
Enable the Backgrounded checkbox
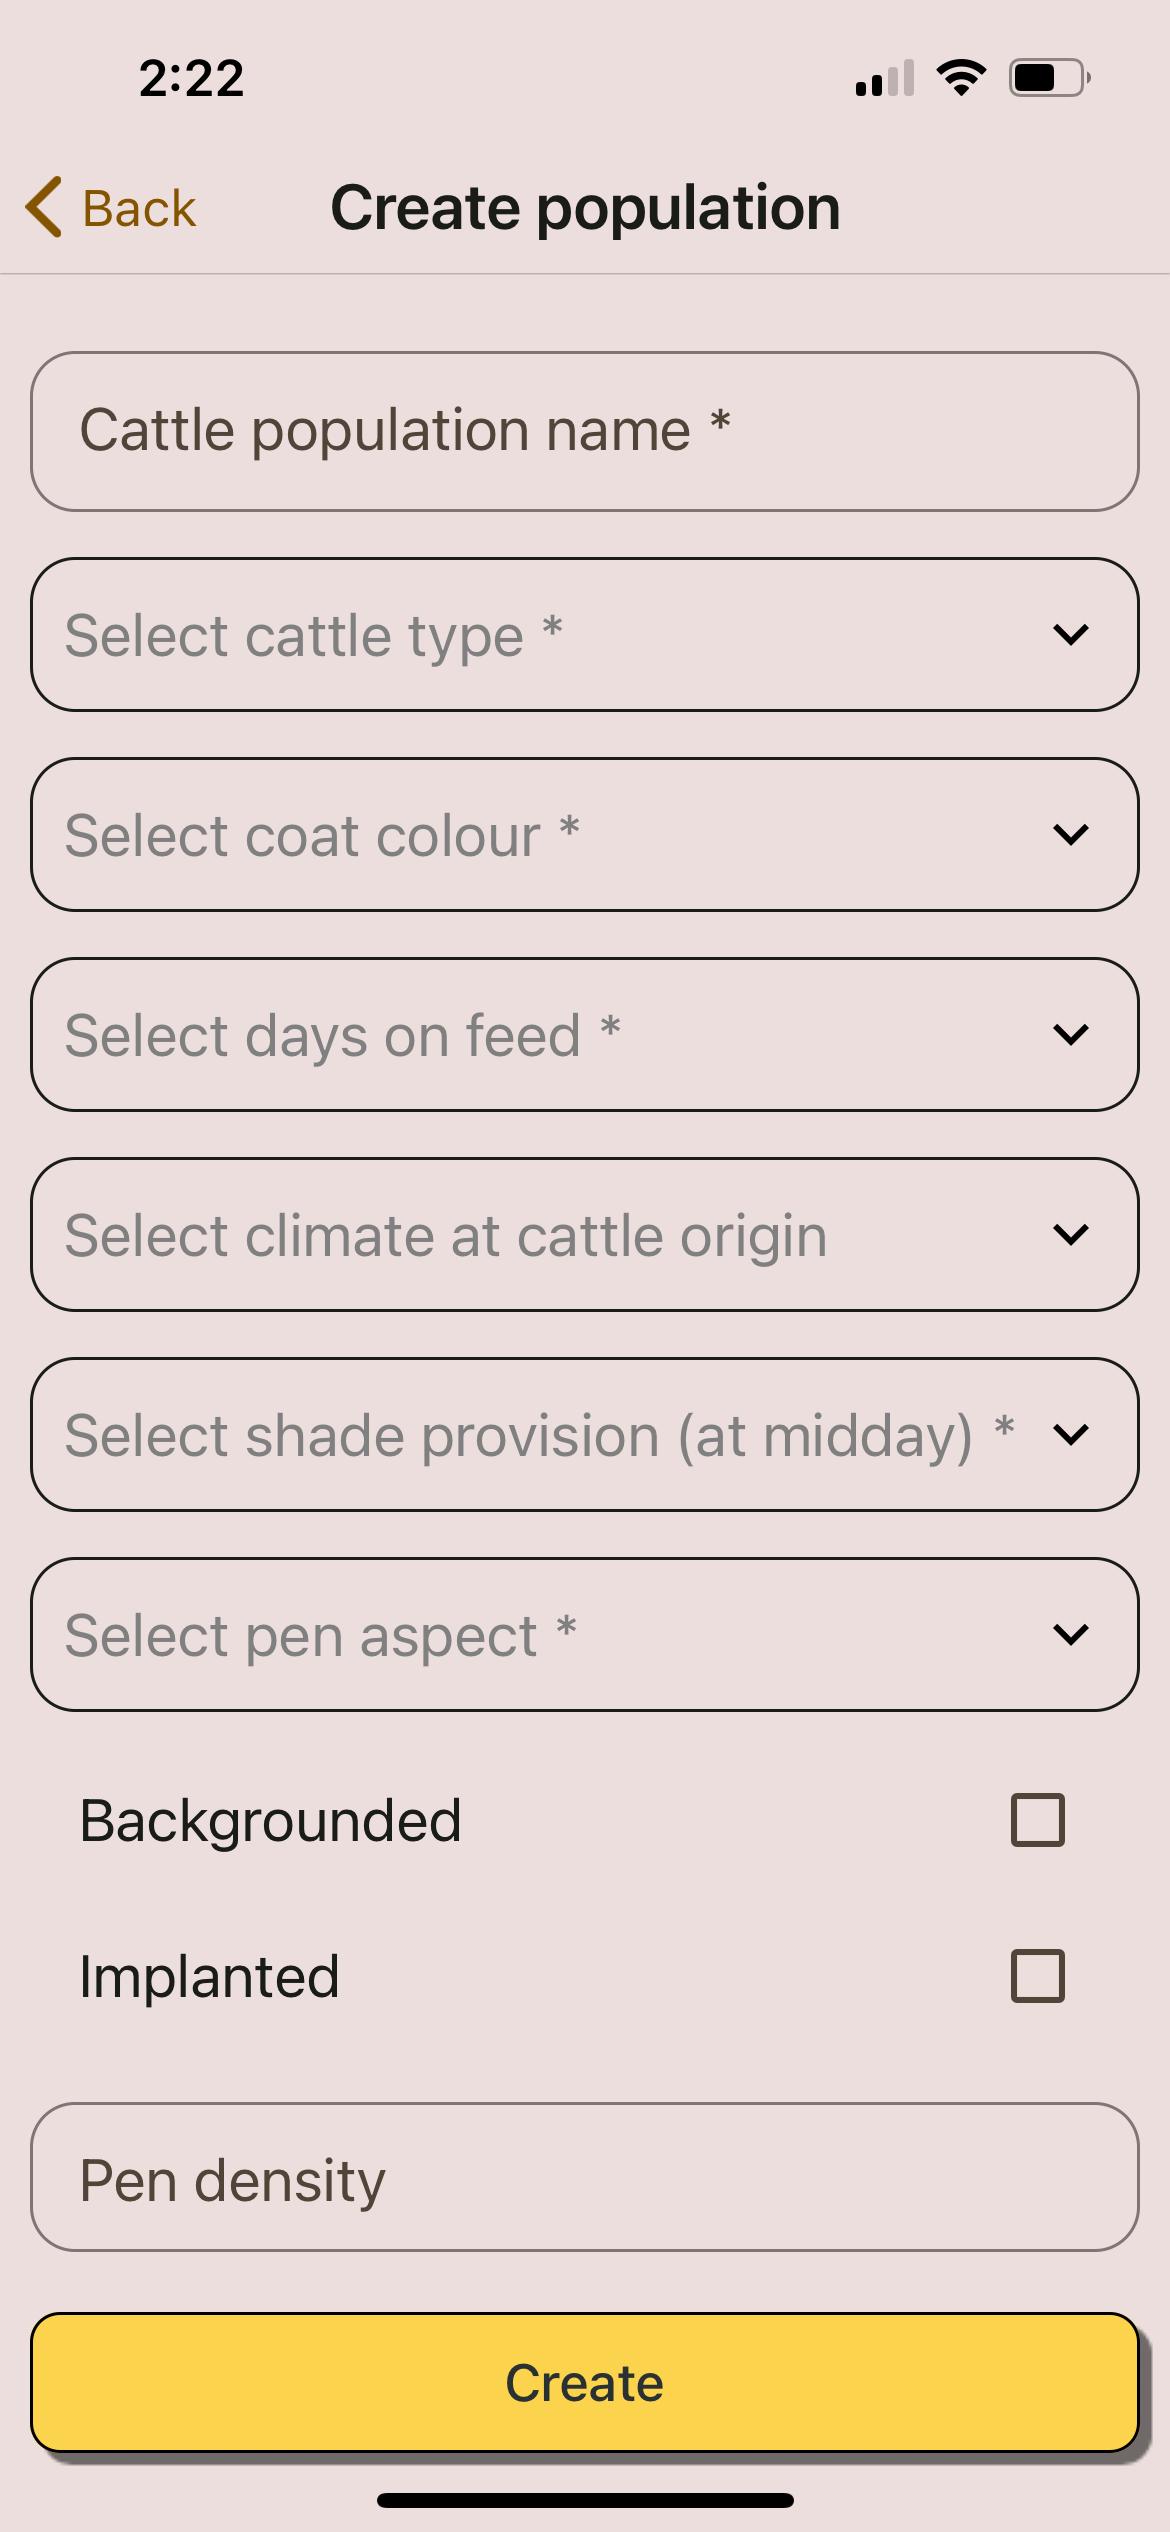click(1037, 1820)
